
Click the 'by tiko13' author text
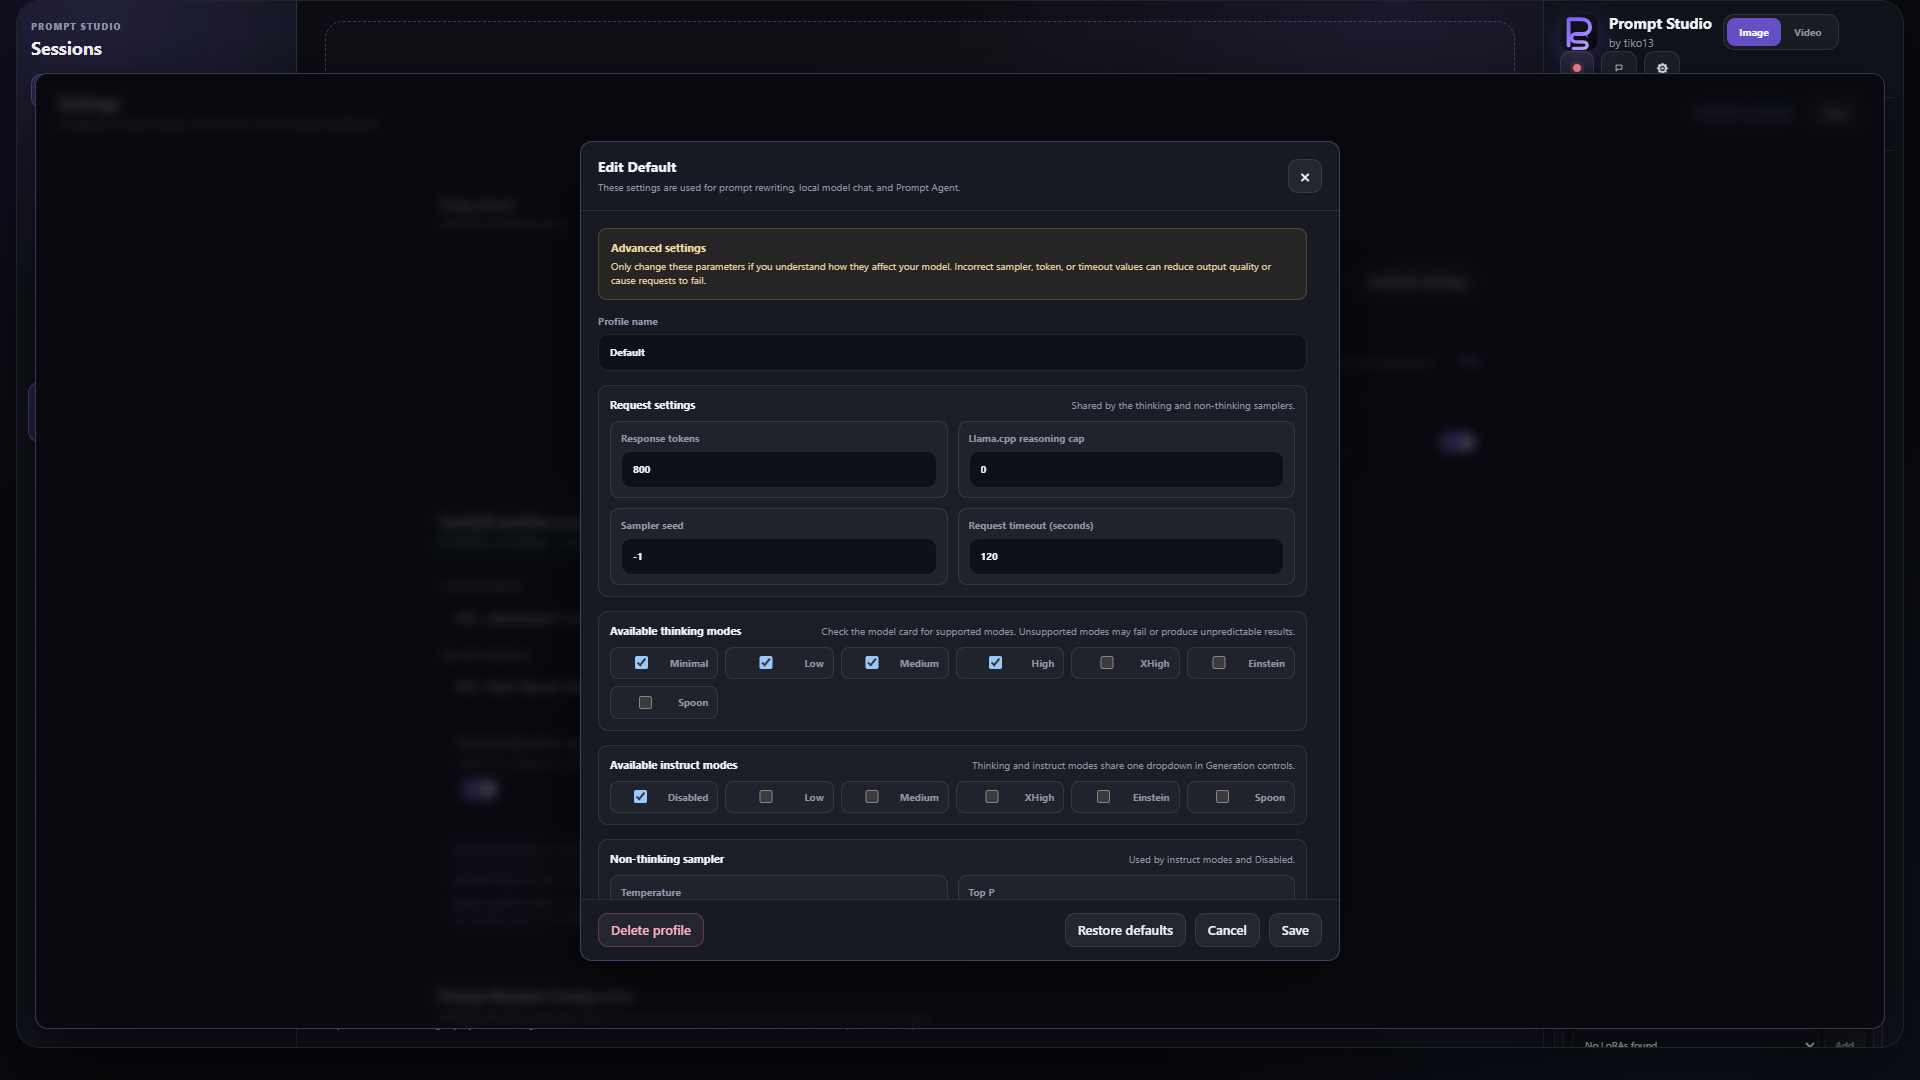[1631, 43]
